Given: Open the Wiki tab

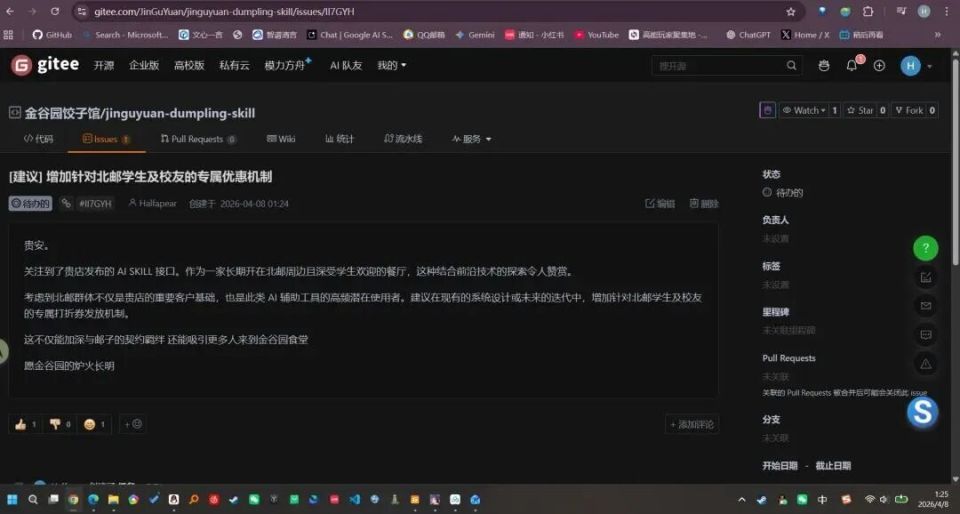Looking at the screenshot, I should point(281,139).
